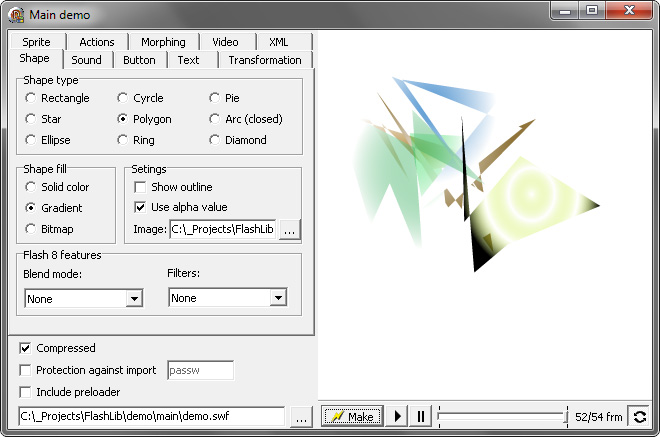This screenshot has height=437, width=660.
Task: Switch to the Sound tab
Action: point(87,60)
